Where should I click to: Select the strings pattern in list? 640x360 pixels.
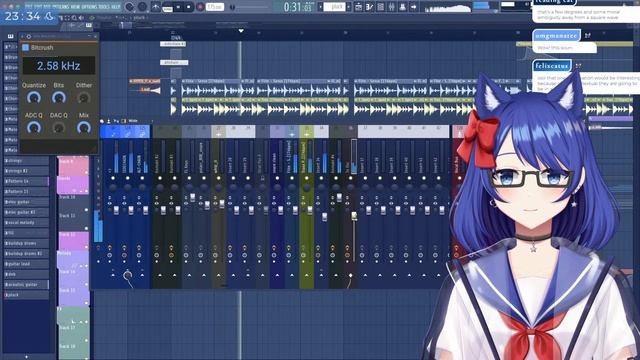26,161
